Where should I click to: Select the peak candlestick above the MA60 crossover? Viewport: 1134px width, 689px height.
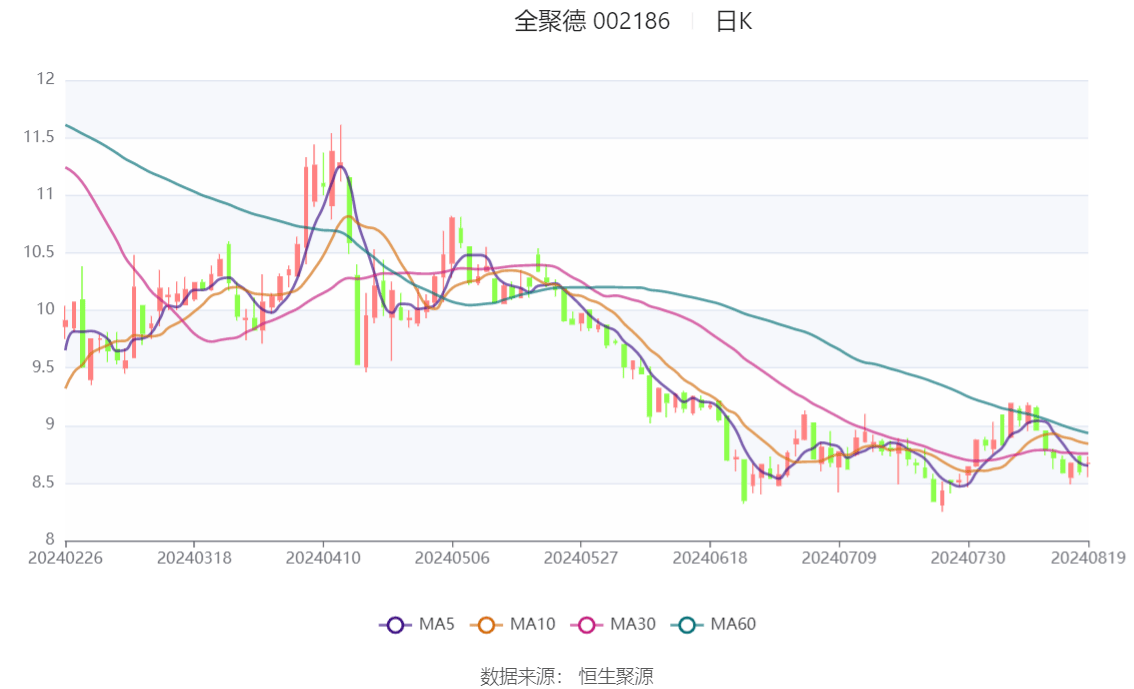point(338,165)
